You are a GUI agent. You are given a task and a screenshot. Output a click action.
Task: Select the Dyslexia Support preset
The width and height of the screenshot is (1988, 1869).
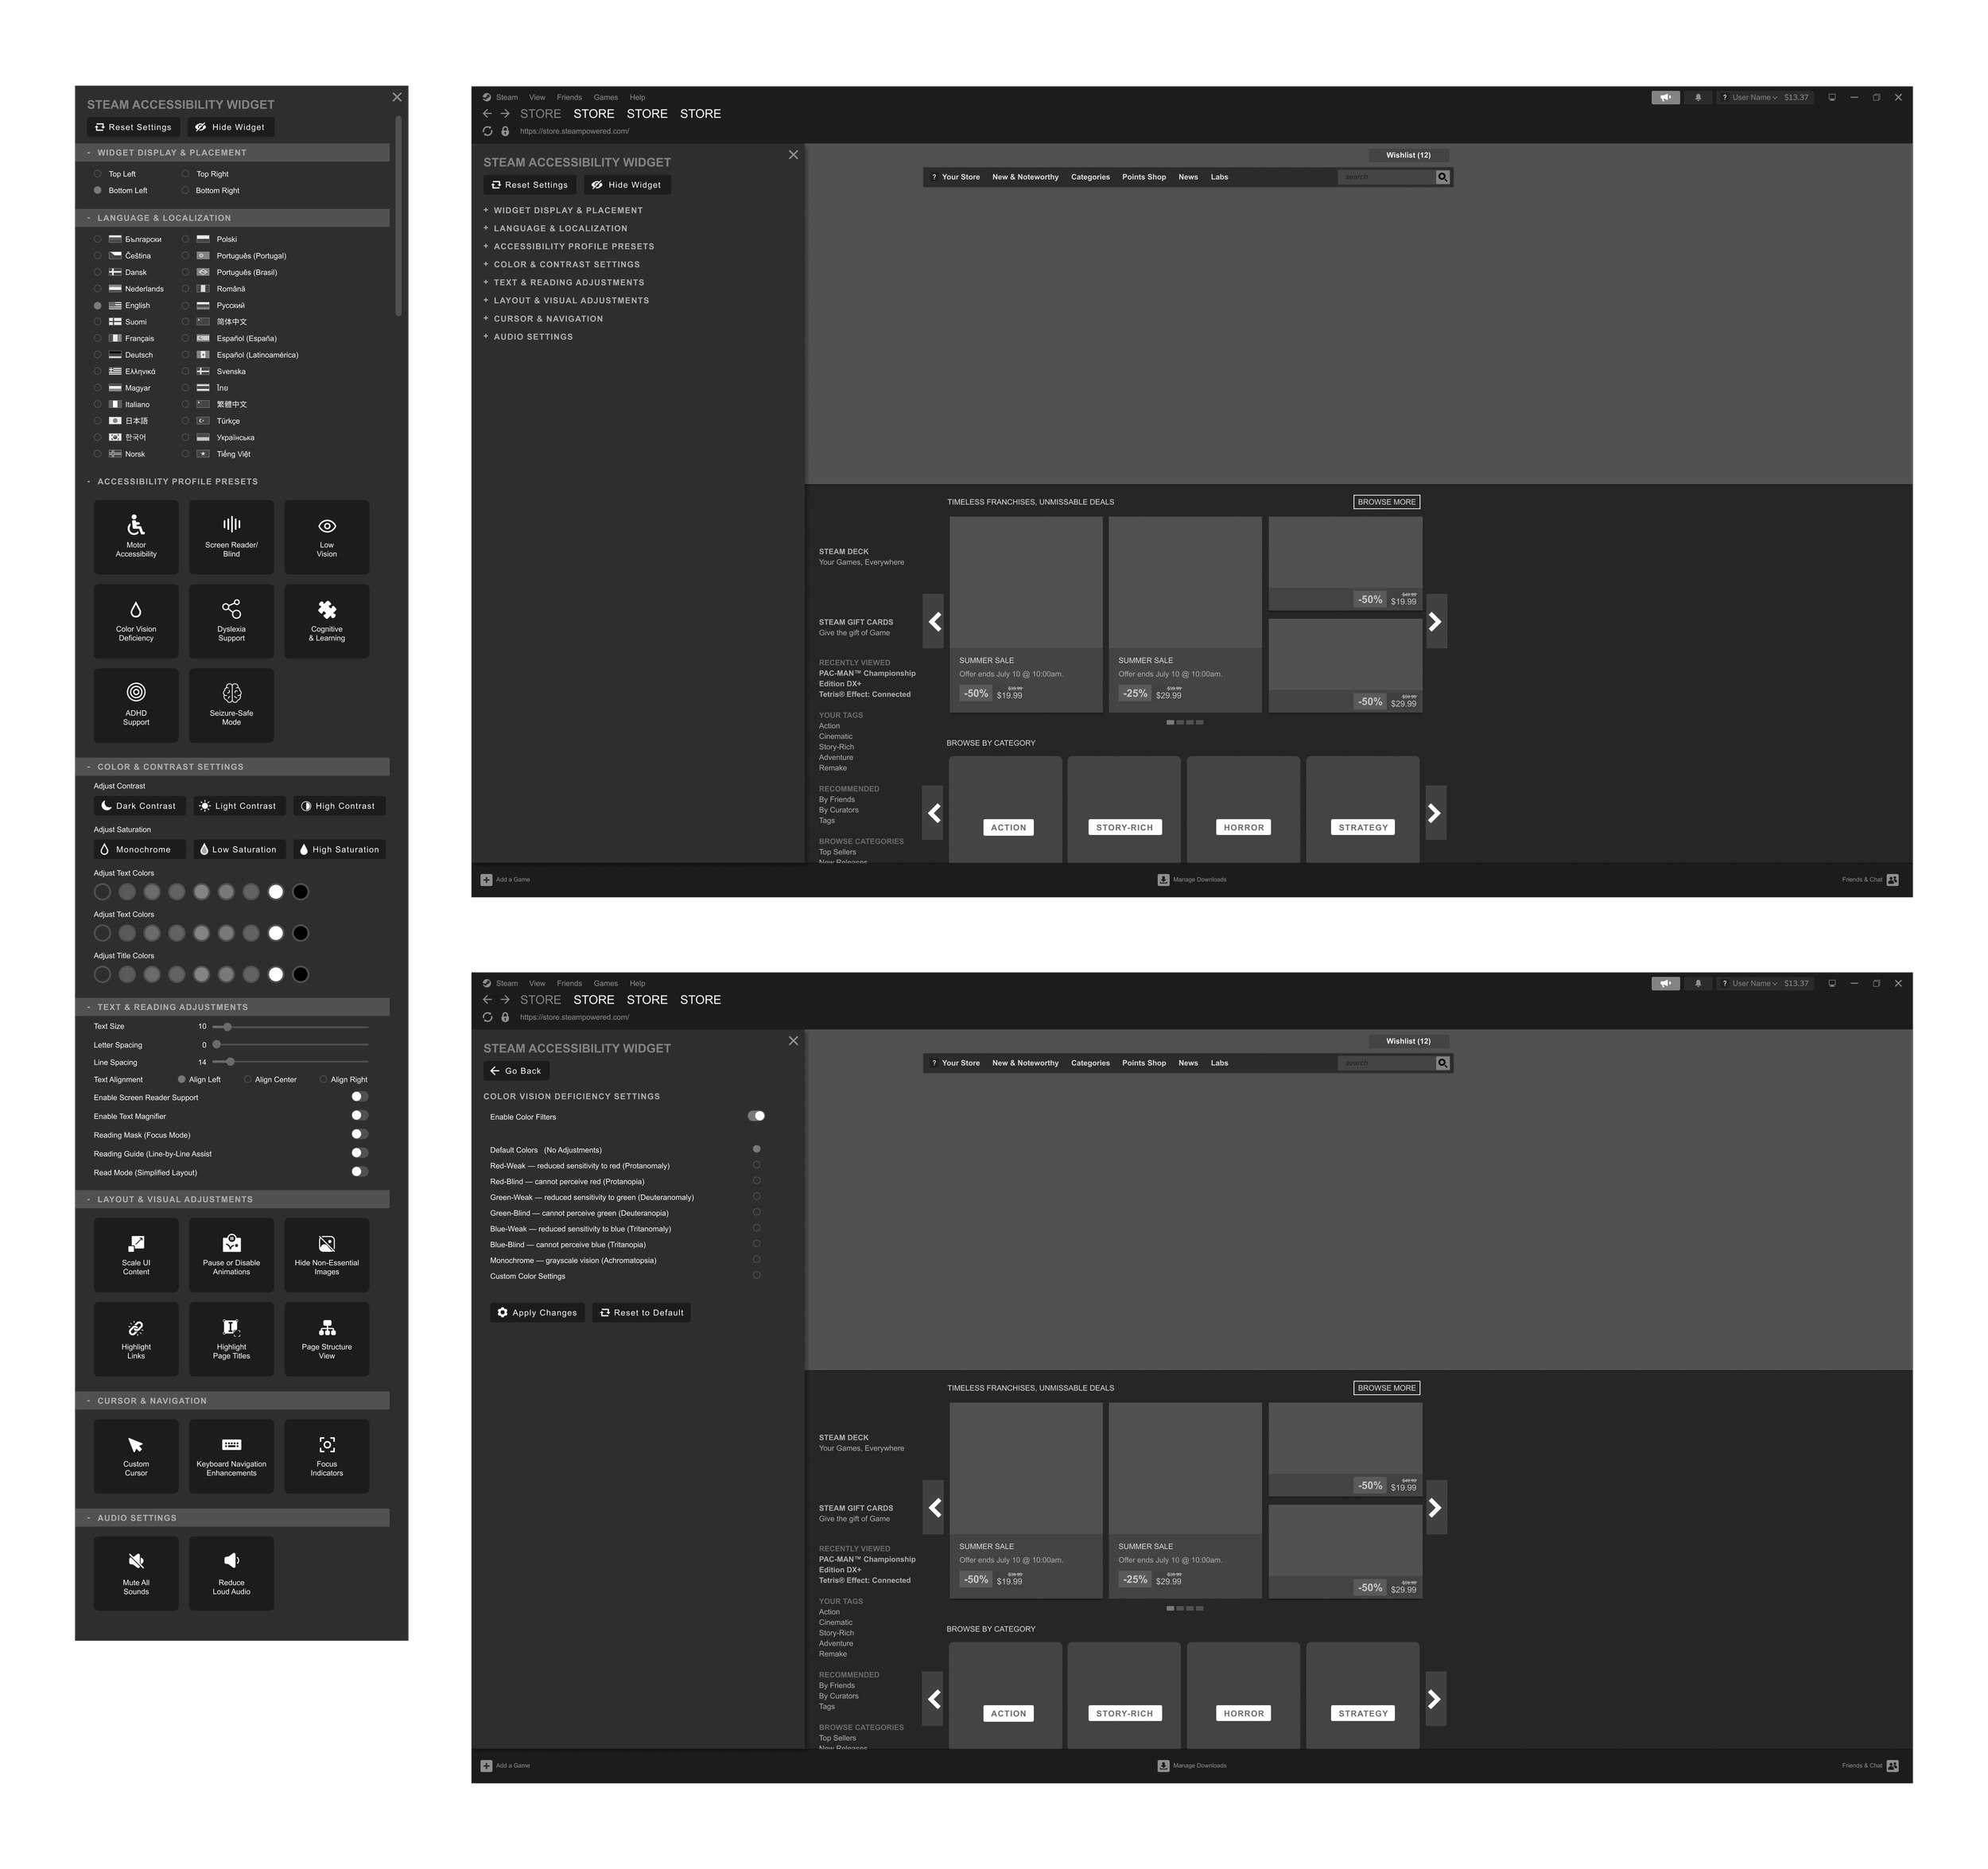tap(231, 621)
